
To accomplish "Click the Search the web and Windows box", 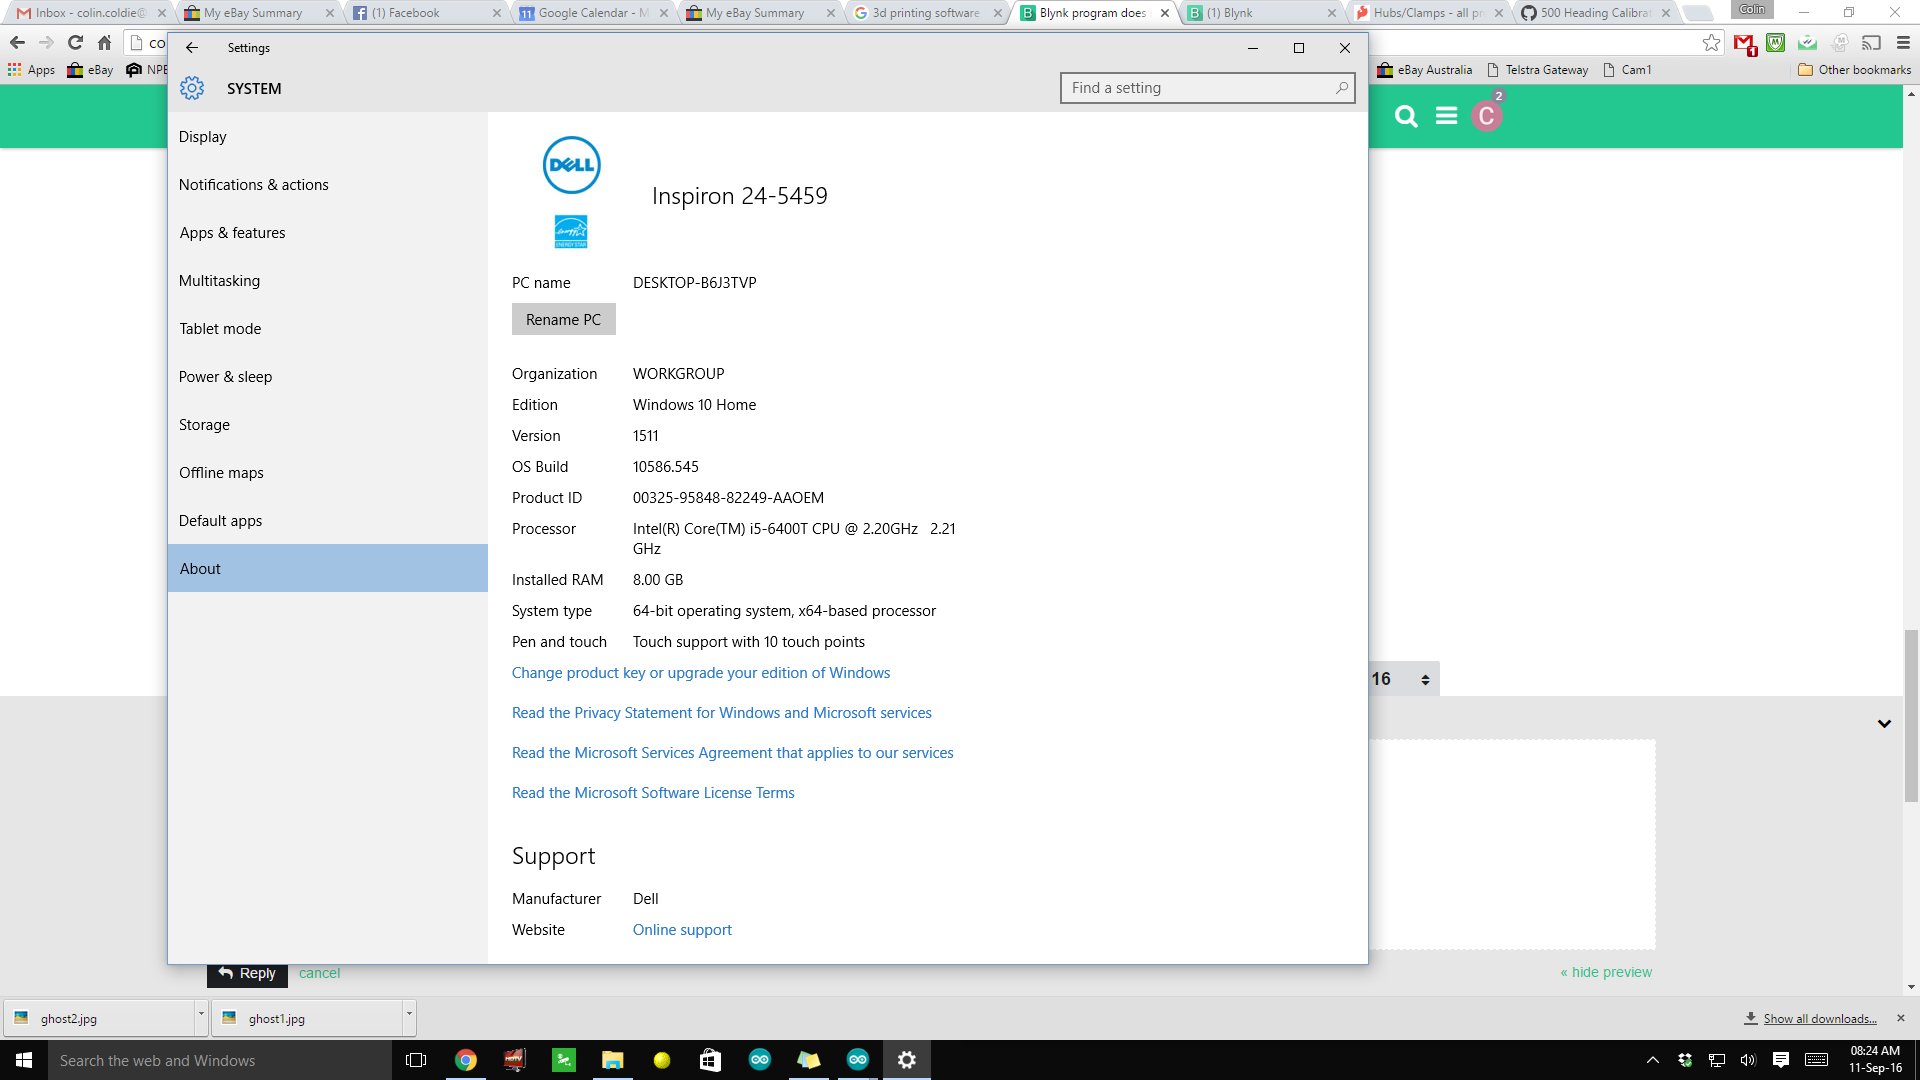I will pyautogui.click(x=220, y=1060).
